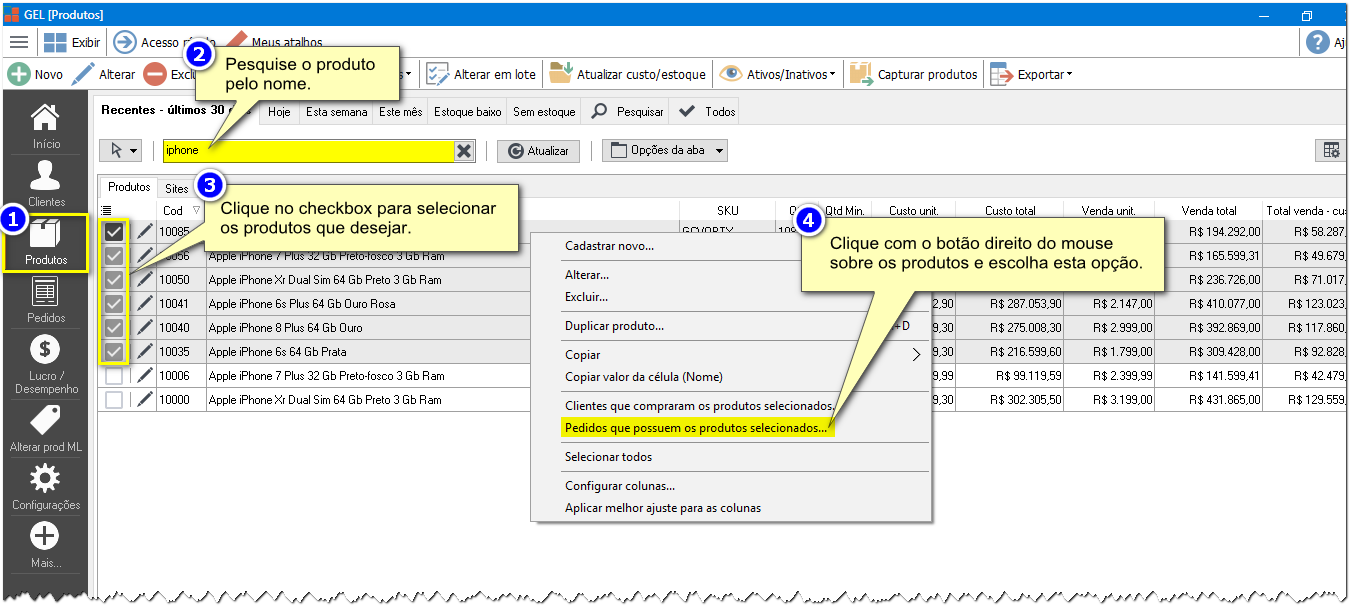Edit product 10000 with pencil icon

[x=145, y=399]
